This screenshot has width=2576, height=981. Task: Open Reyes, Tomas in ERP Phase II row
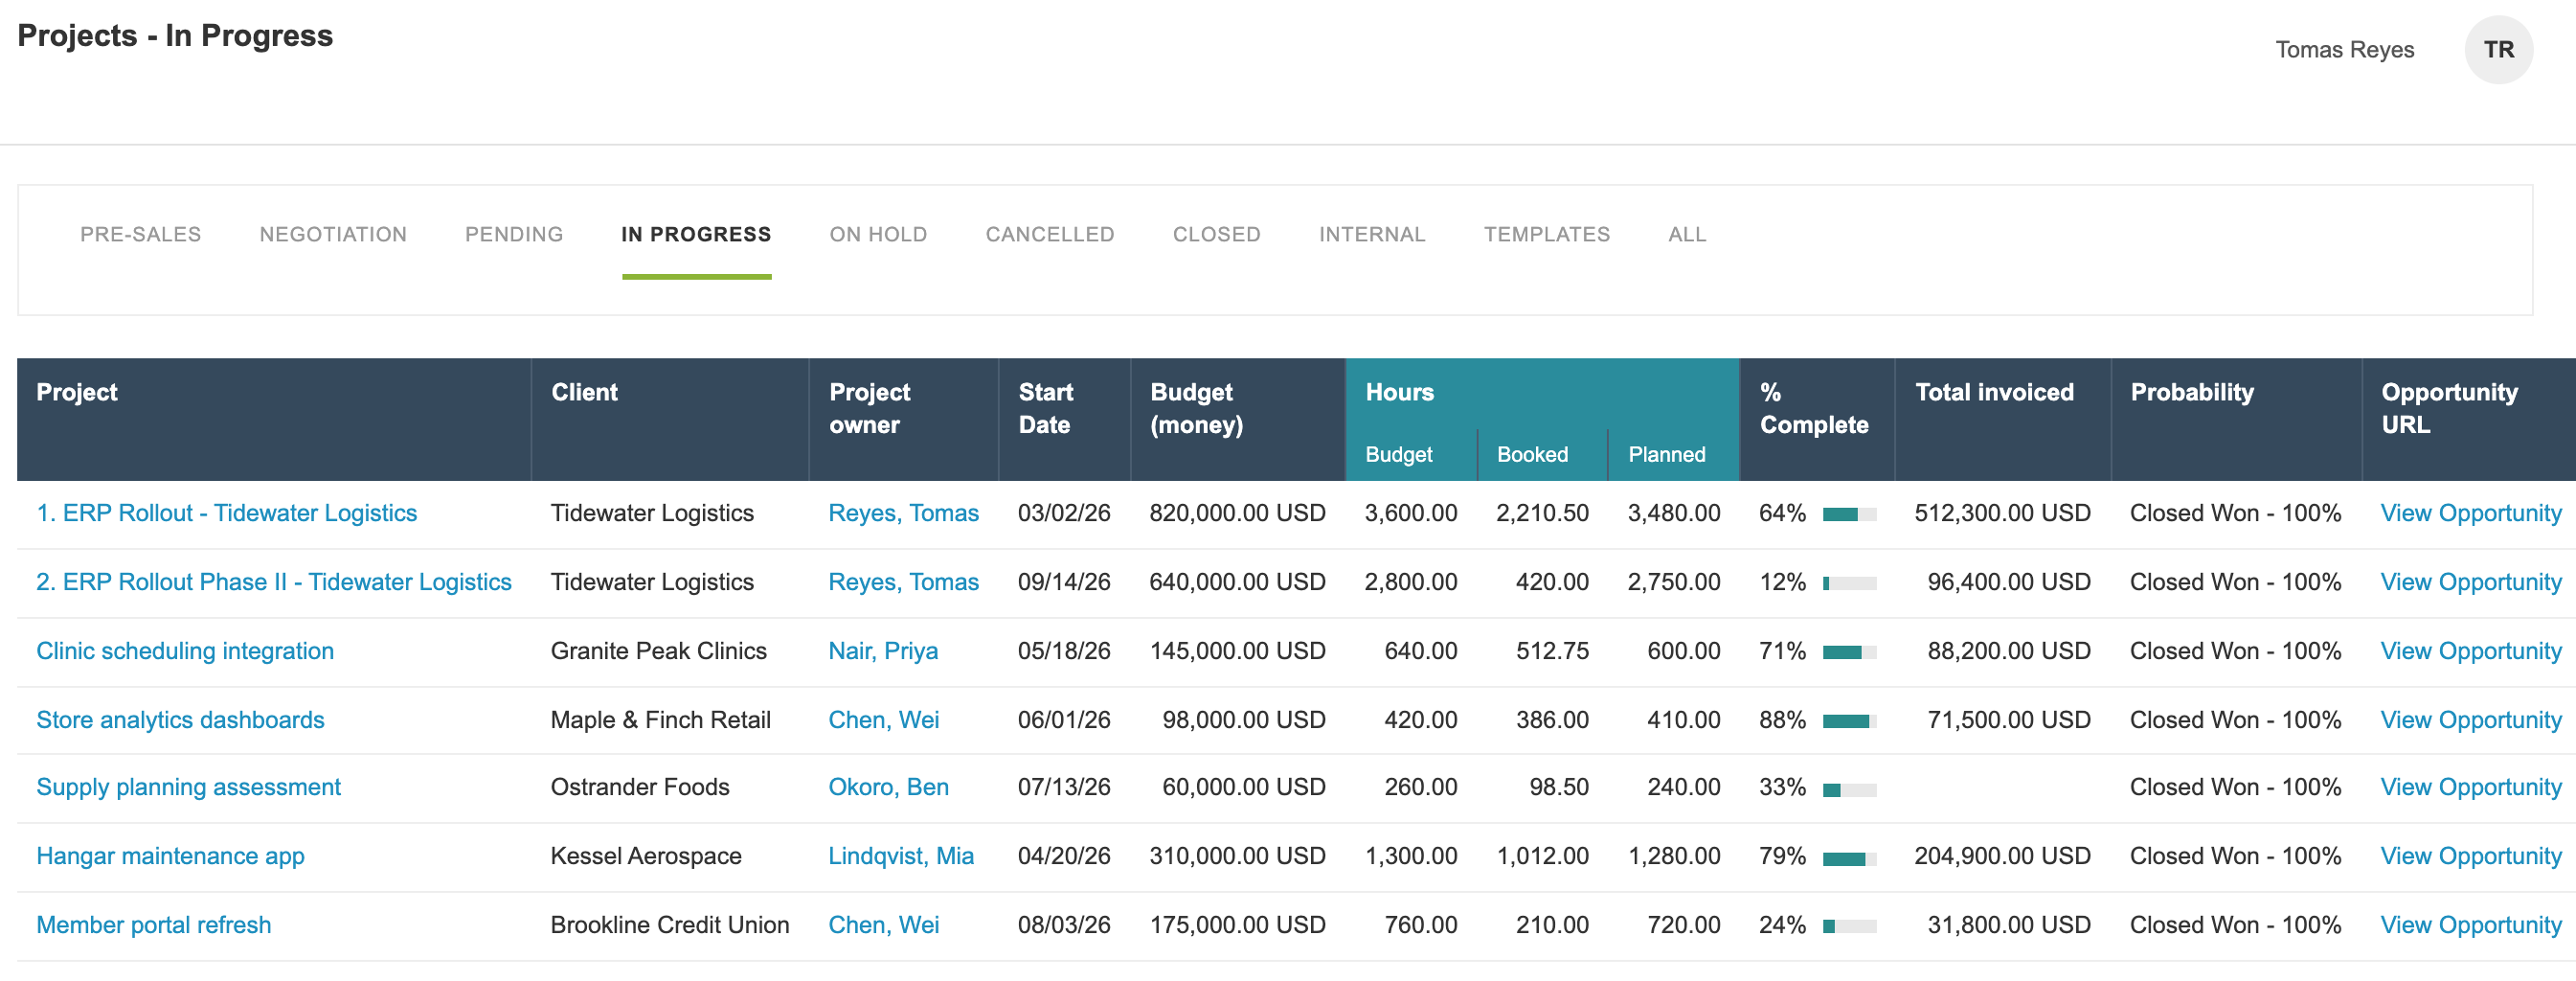903,582
